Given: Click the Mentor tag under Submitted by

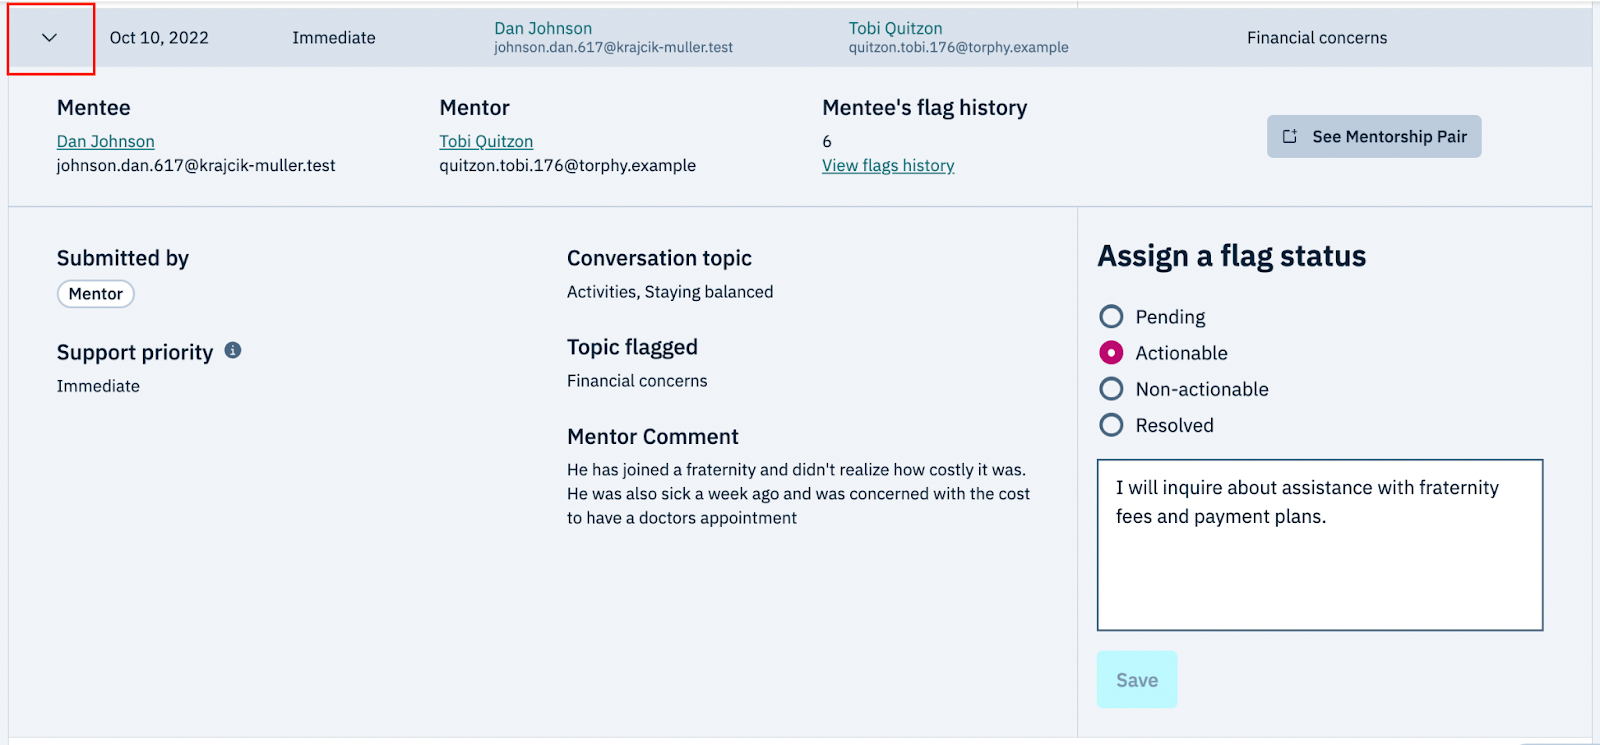Looking at the screenshot, I should pyautogui.click(x=96, y=294).
